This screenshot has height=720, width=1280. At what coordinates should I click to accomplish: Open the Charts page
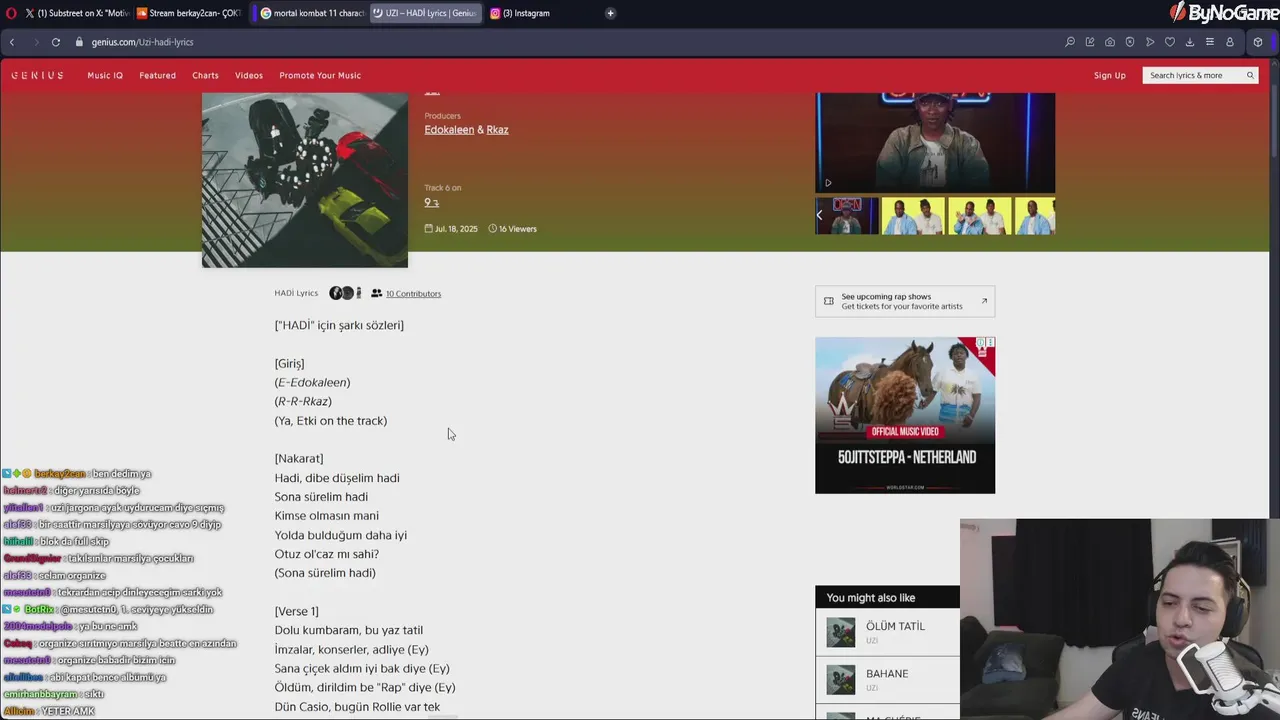coord(205,75)
